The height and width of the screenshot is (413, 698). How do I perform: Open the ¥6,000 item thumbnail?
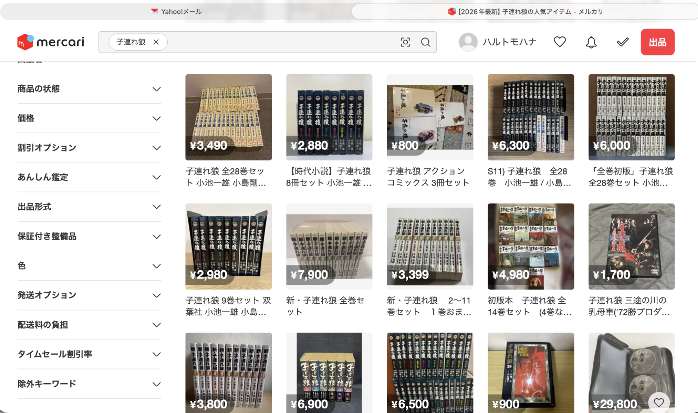tap(632, 117)
